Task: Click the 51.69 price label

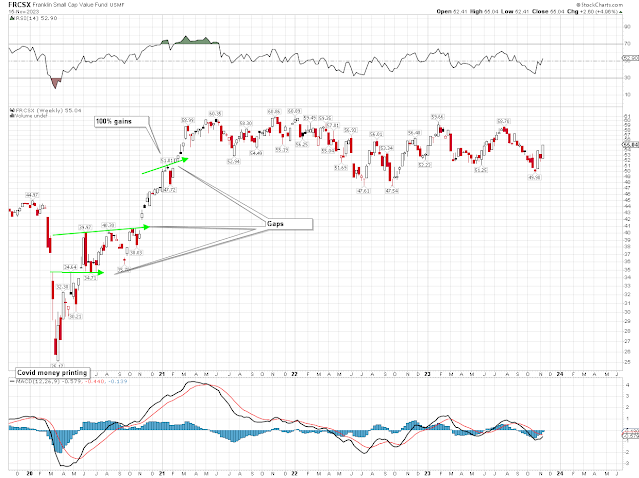Action: pos(340,167)
